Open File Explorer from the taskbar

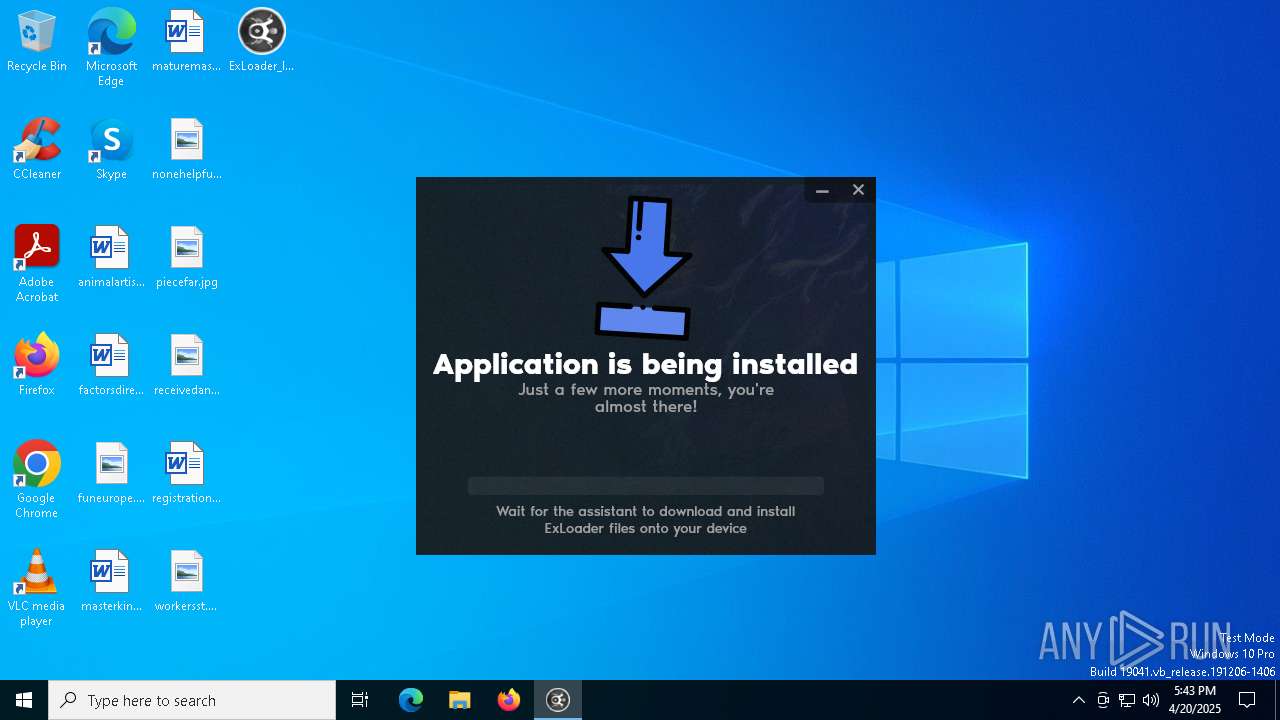coord(459,700)
